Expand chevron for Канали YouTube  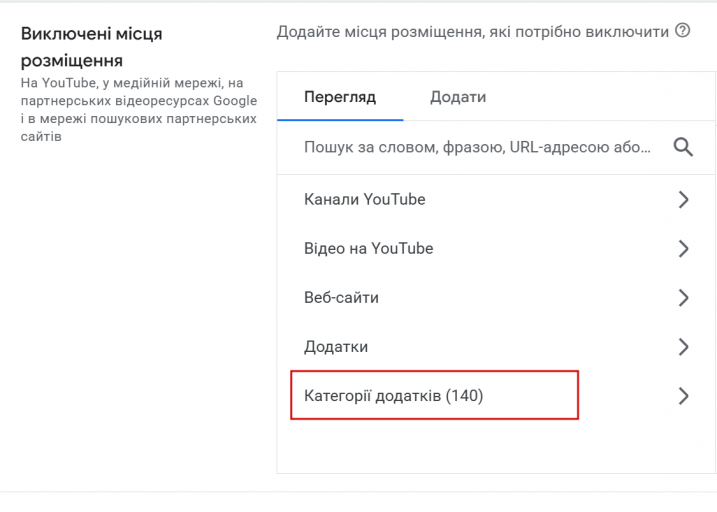[x=683, y=199]
